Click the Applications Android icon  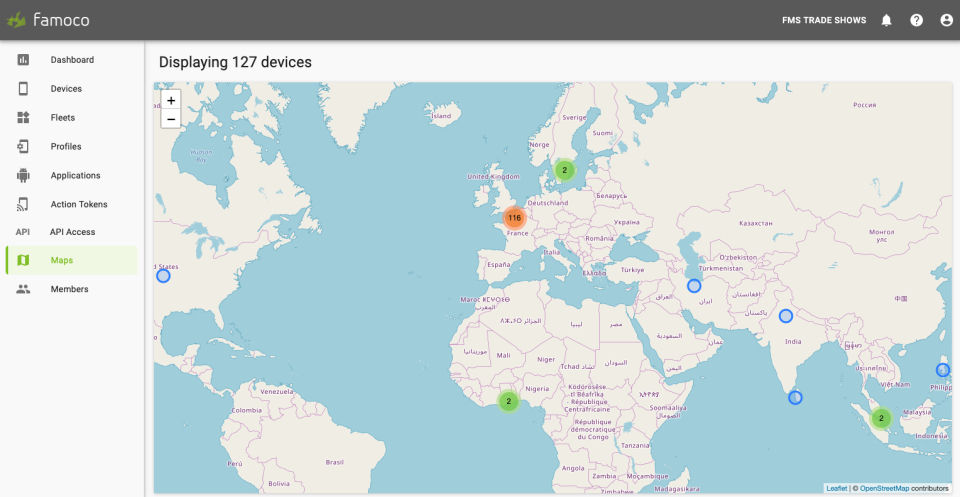point(23,176)
